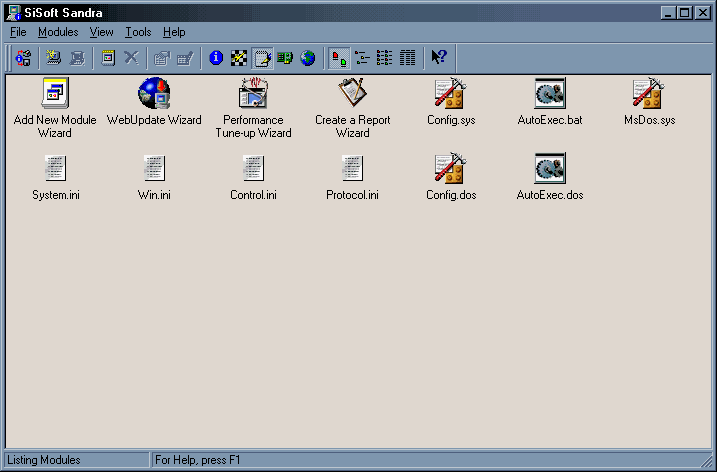Switch to small icons view
Image resolution: width=717 pixels, height=472 pixels.
point(362,58)
